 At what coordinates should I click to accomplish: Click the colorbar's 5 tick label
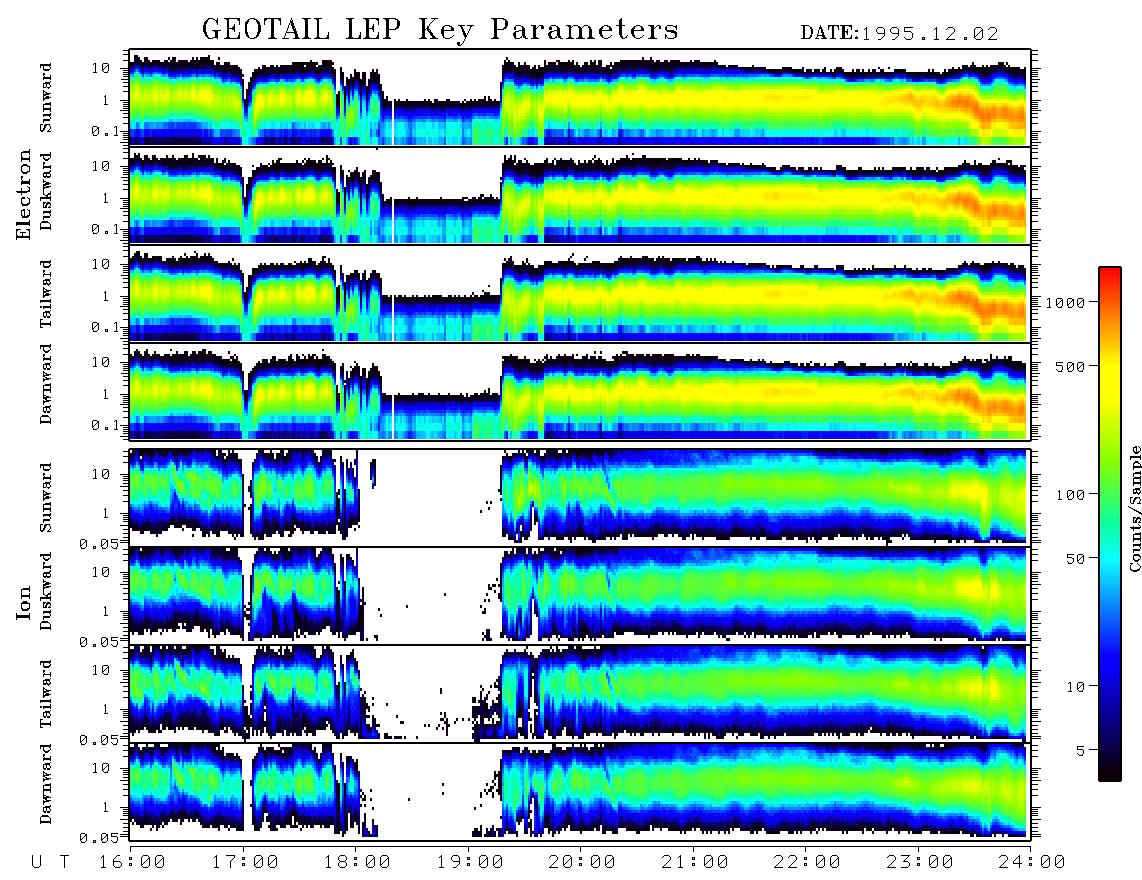pos(1080,750)
